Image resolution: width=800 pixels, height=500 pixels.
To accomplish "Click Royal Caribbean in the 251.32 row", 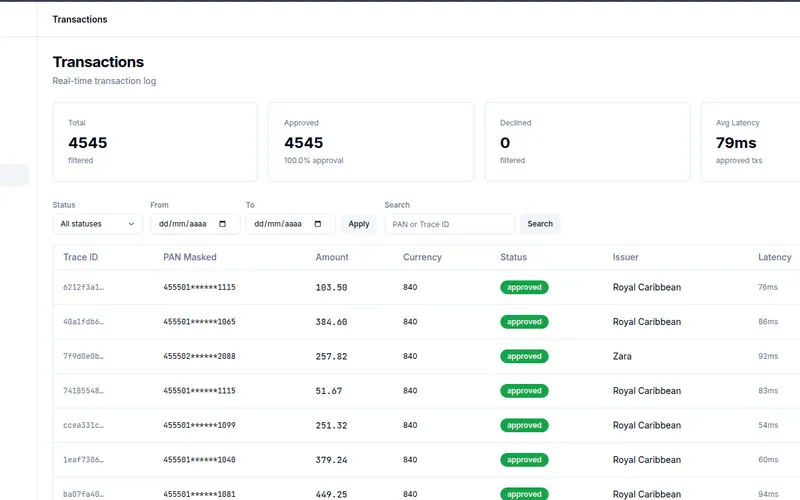I will pyautogui.click(x=646, y=425).
